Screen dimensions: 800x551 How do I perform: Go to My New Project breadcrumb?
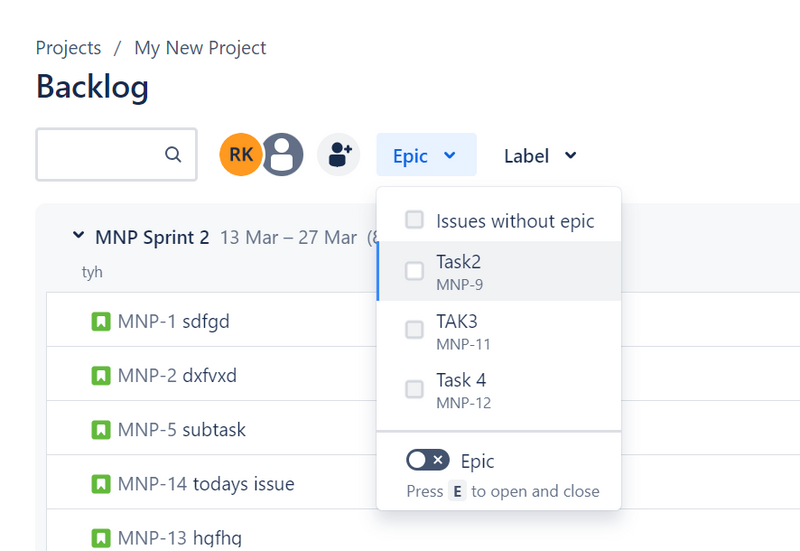[200, 48]
